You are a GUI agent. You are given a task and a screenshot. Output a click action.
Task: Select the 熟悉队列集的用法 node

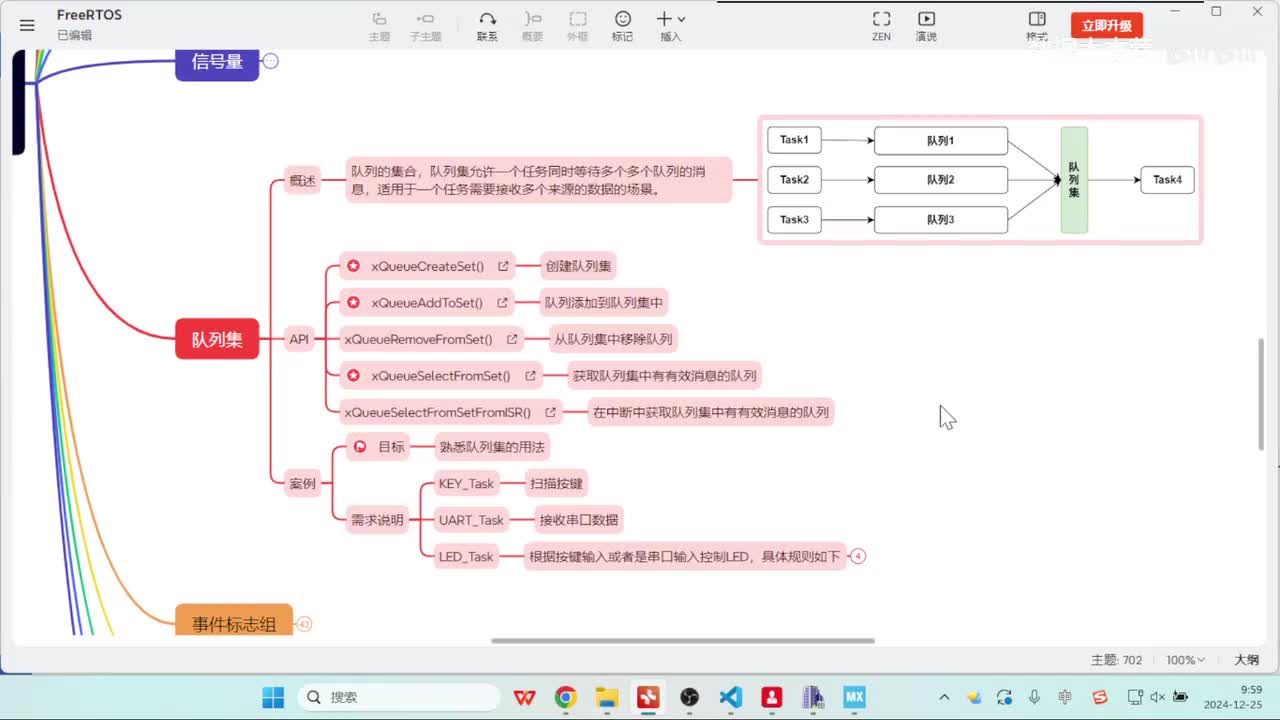coord(493,447)
